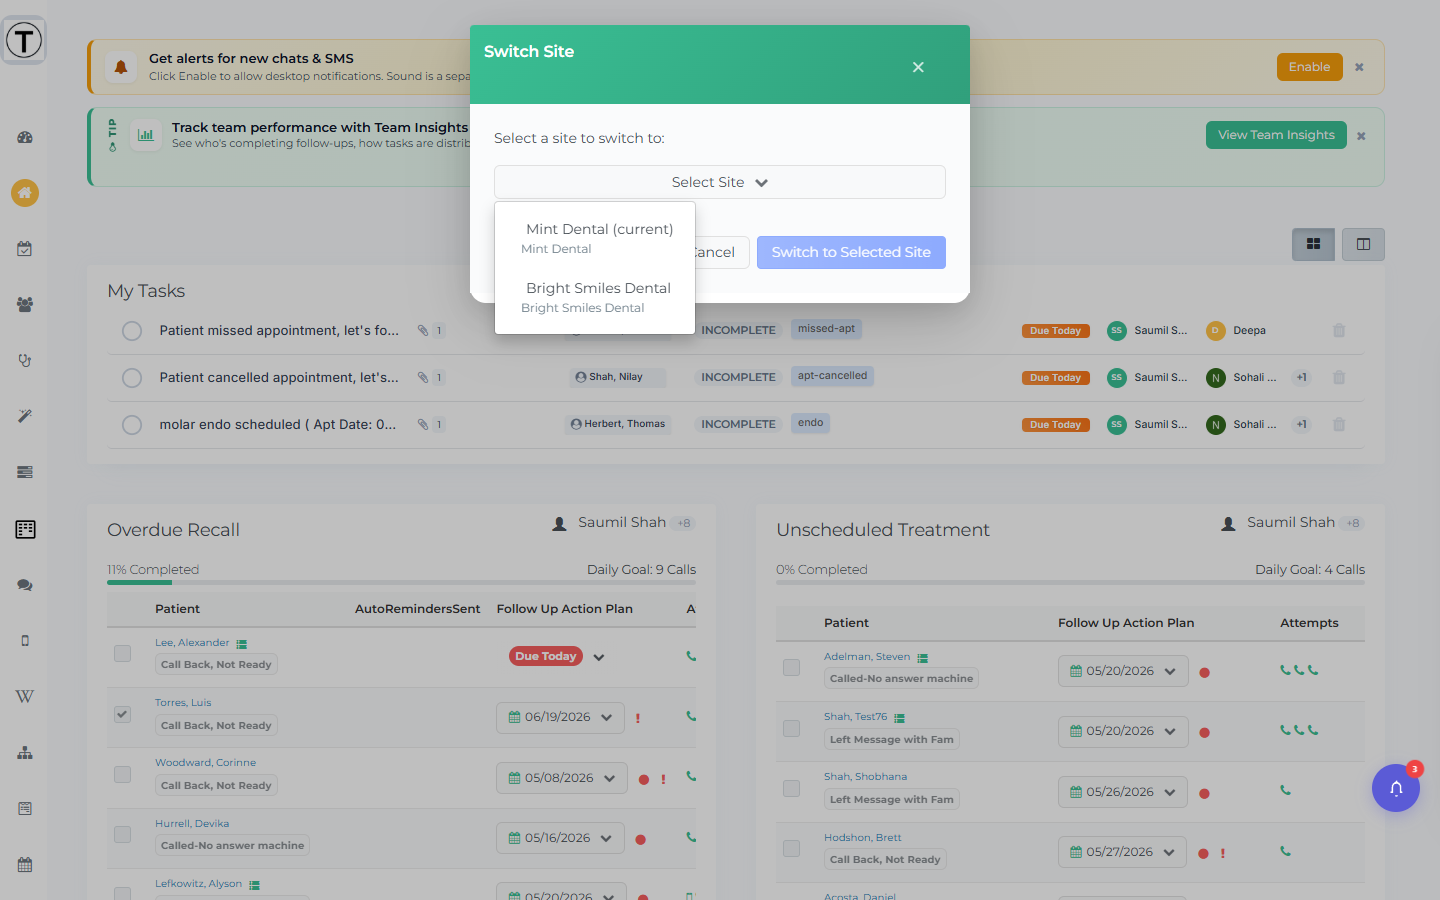
Task: Open patient link Hodshon, Brett
Action: (x=863, y=837)
